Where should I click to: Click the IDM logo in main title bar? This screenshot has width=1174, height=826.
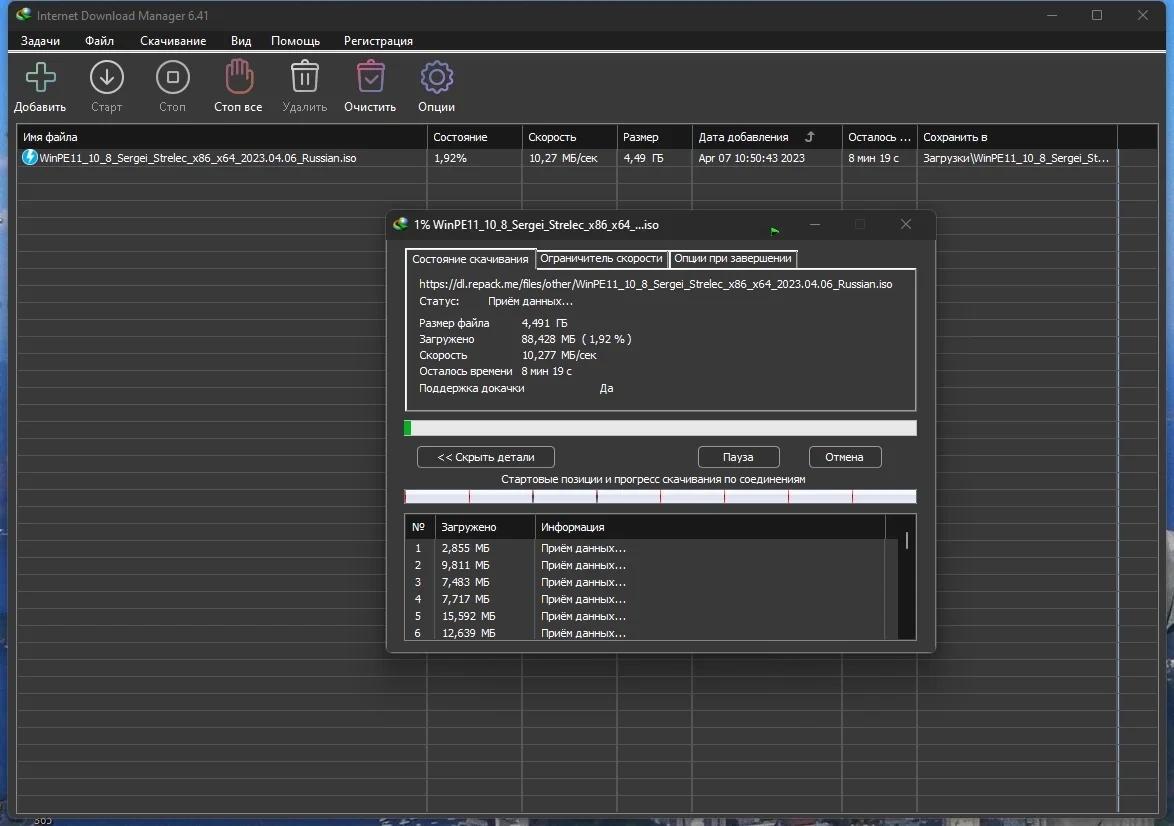[x=23, y=14]
